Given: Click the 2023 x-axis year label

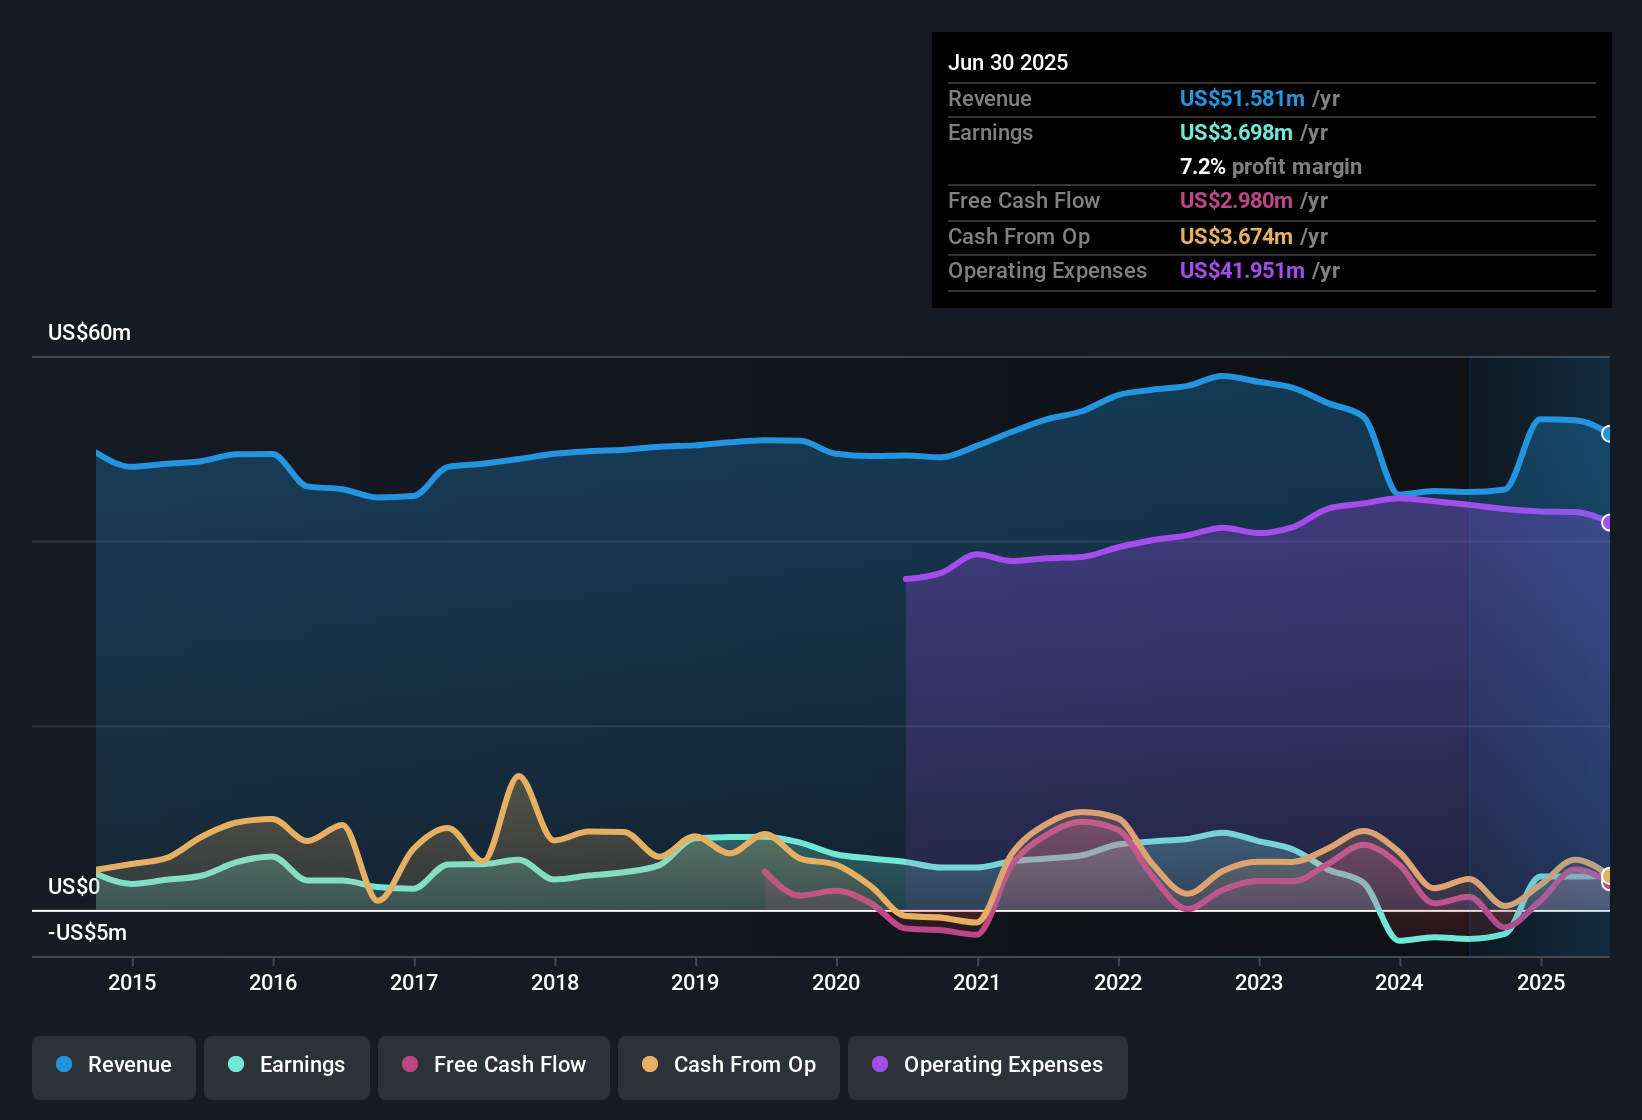Looking at the screenshot, I should 1259,982.
